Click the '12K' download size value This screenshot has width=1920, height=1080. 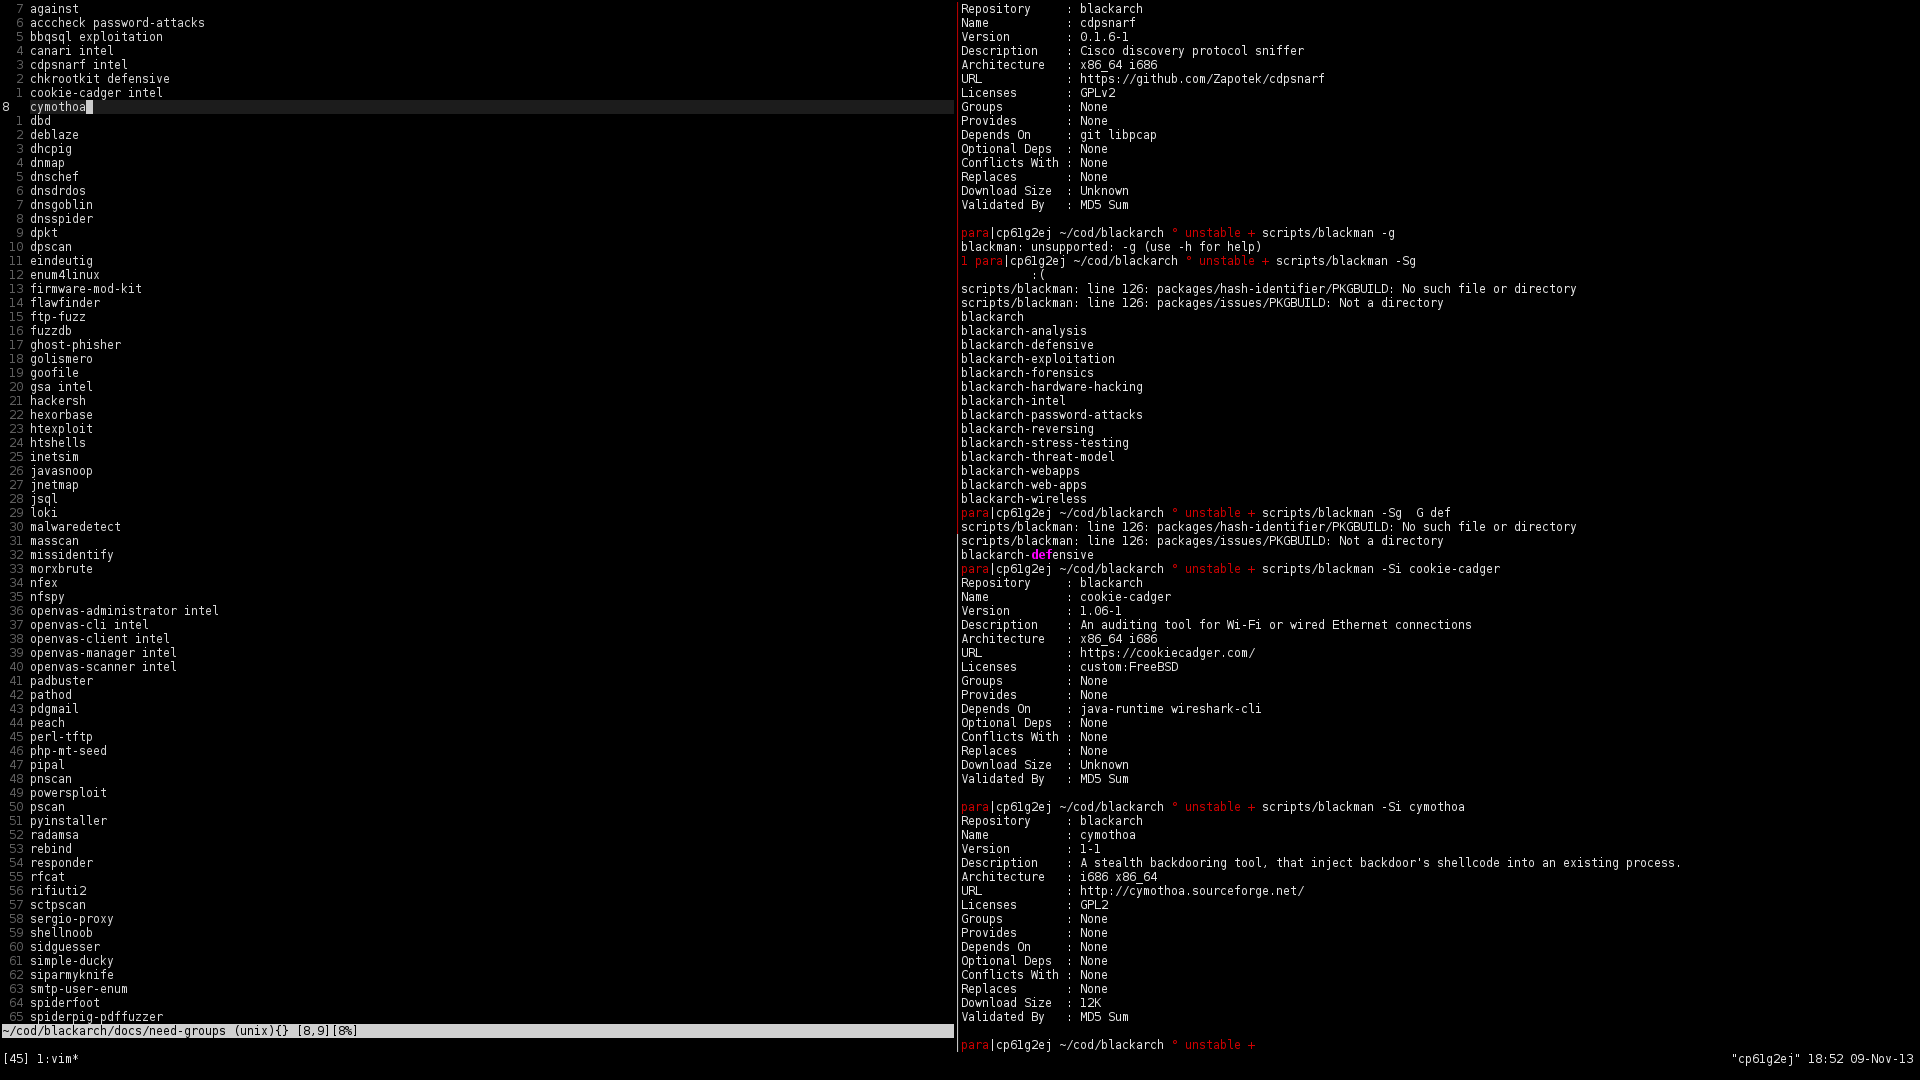(x=1090, y=1003)
